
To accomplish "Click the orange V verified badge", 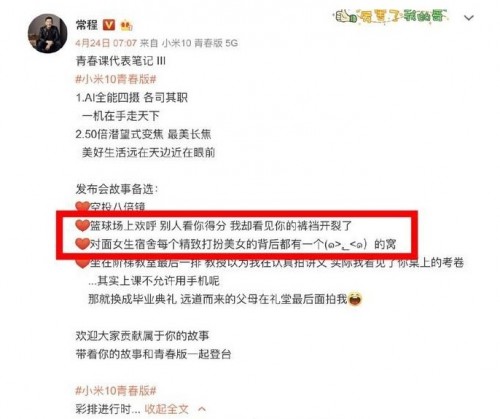I will (x=109, y=25).
